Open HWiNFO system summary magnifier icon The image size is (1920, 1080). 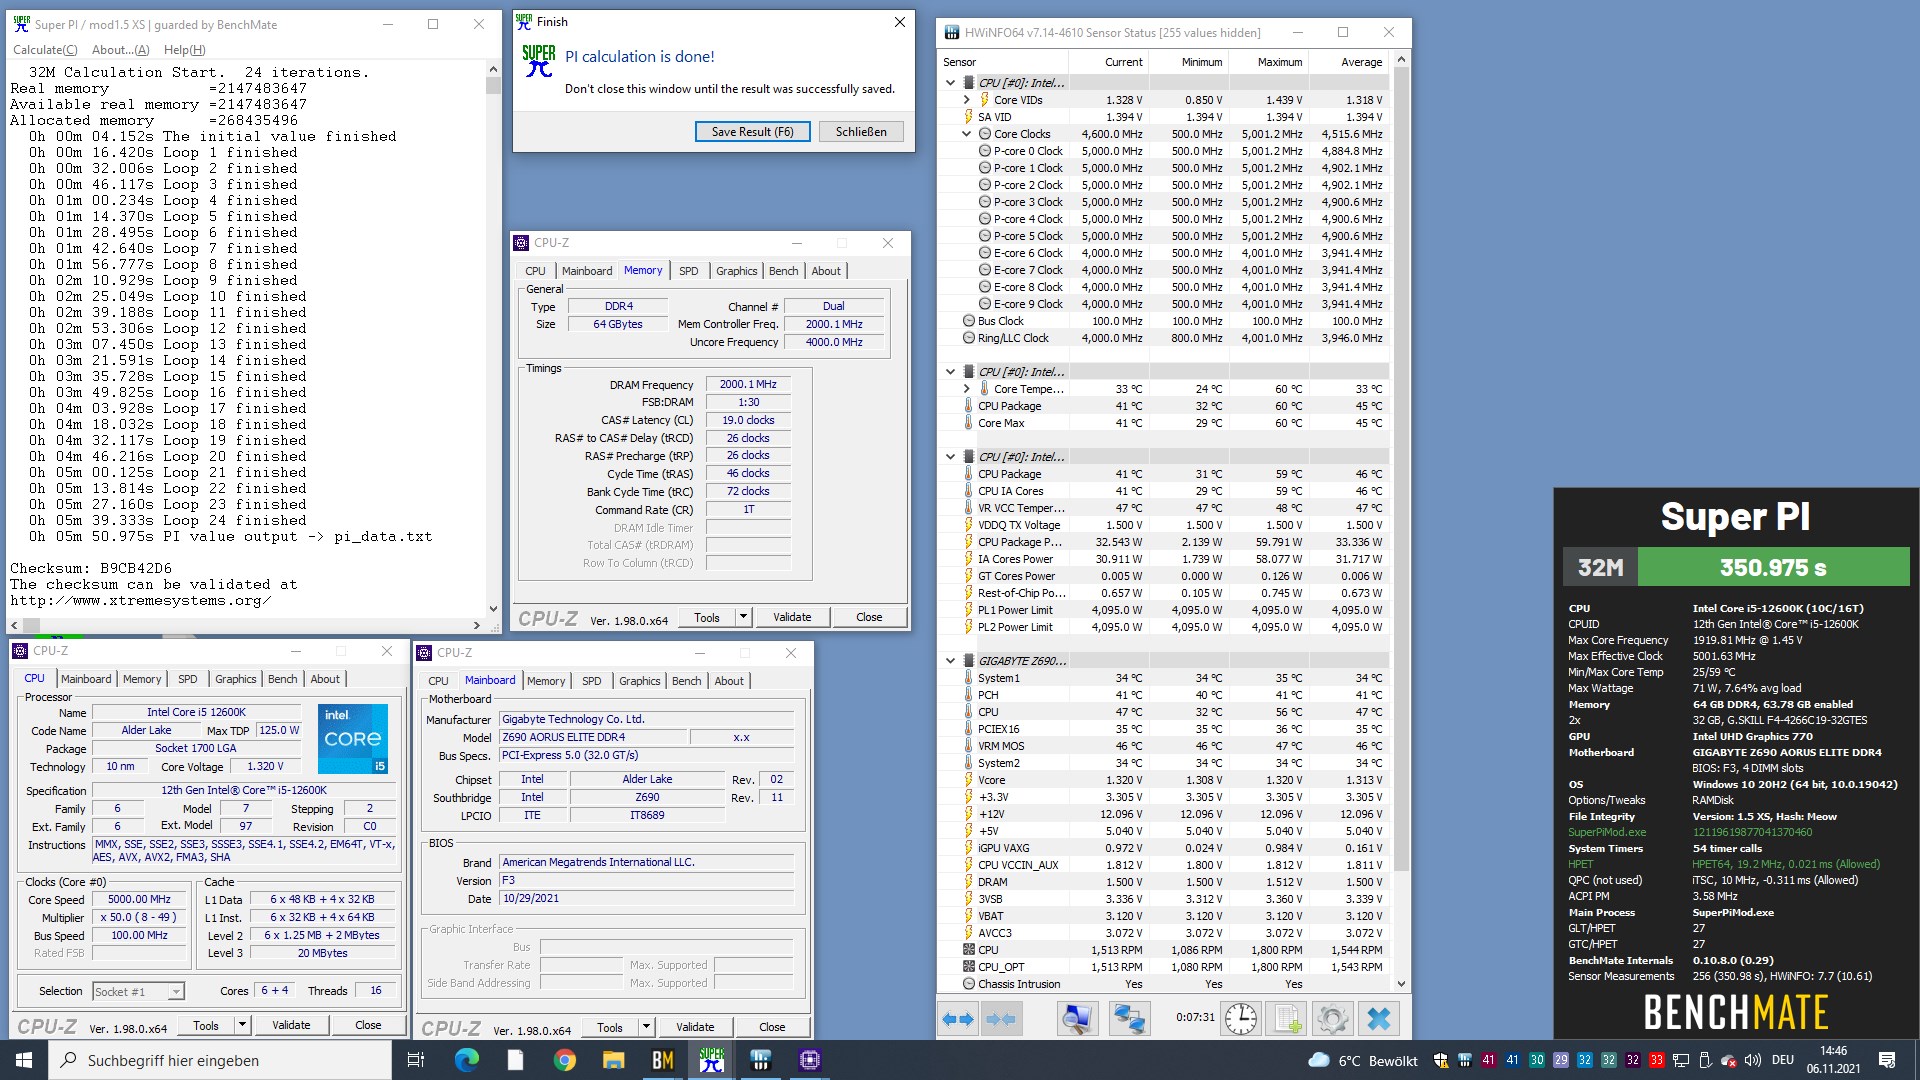click(x=1077, y=1019)
